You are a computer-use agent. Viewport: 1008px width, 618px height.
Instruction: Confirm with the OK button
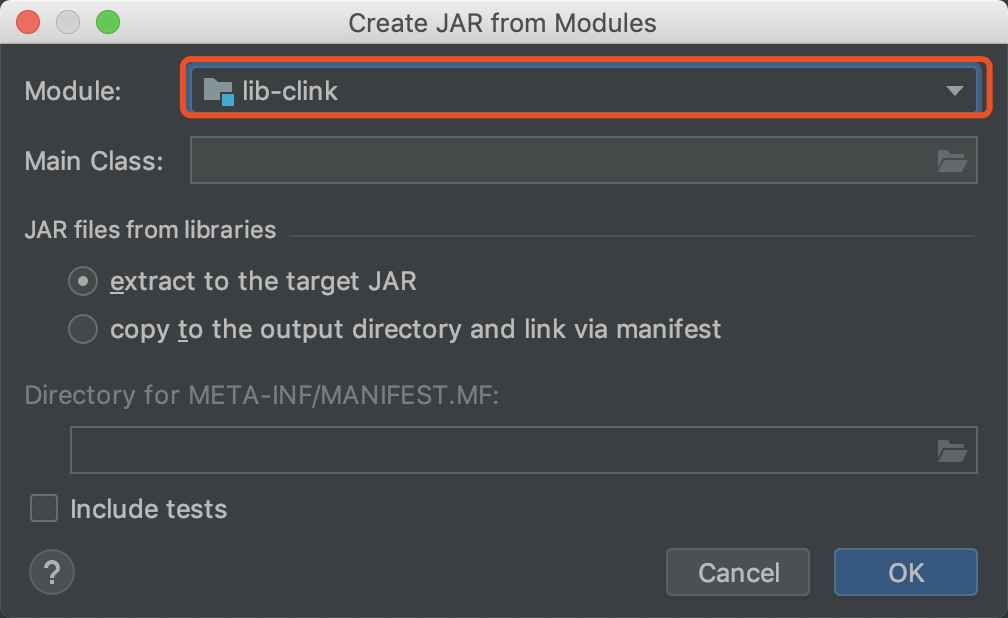point(905,572)
